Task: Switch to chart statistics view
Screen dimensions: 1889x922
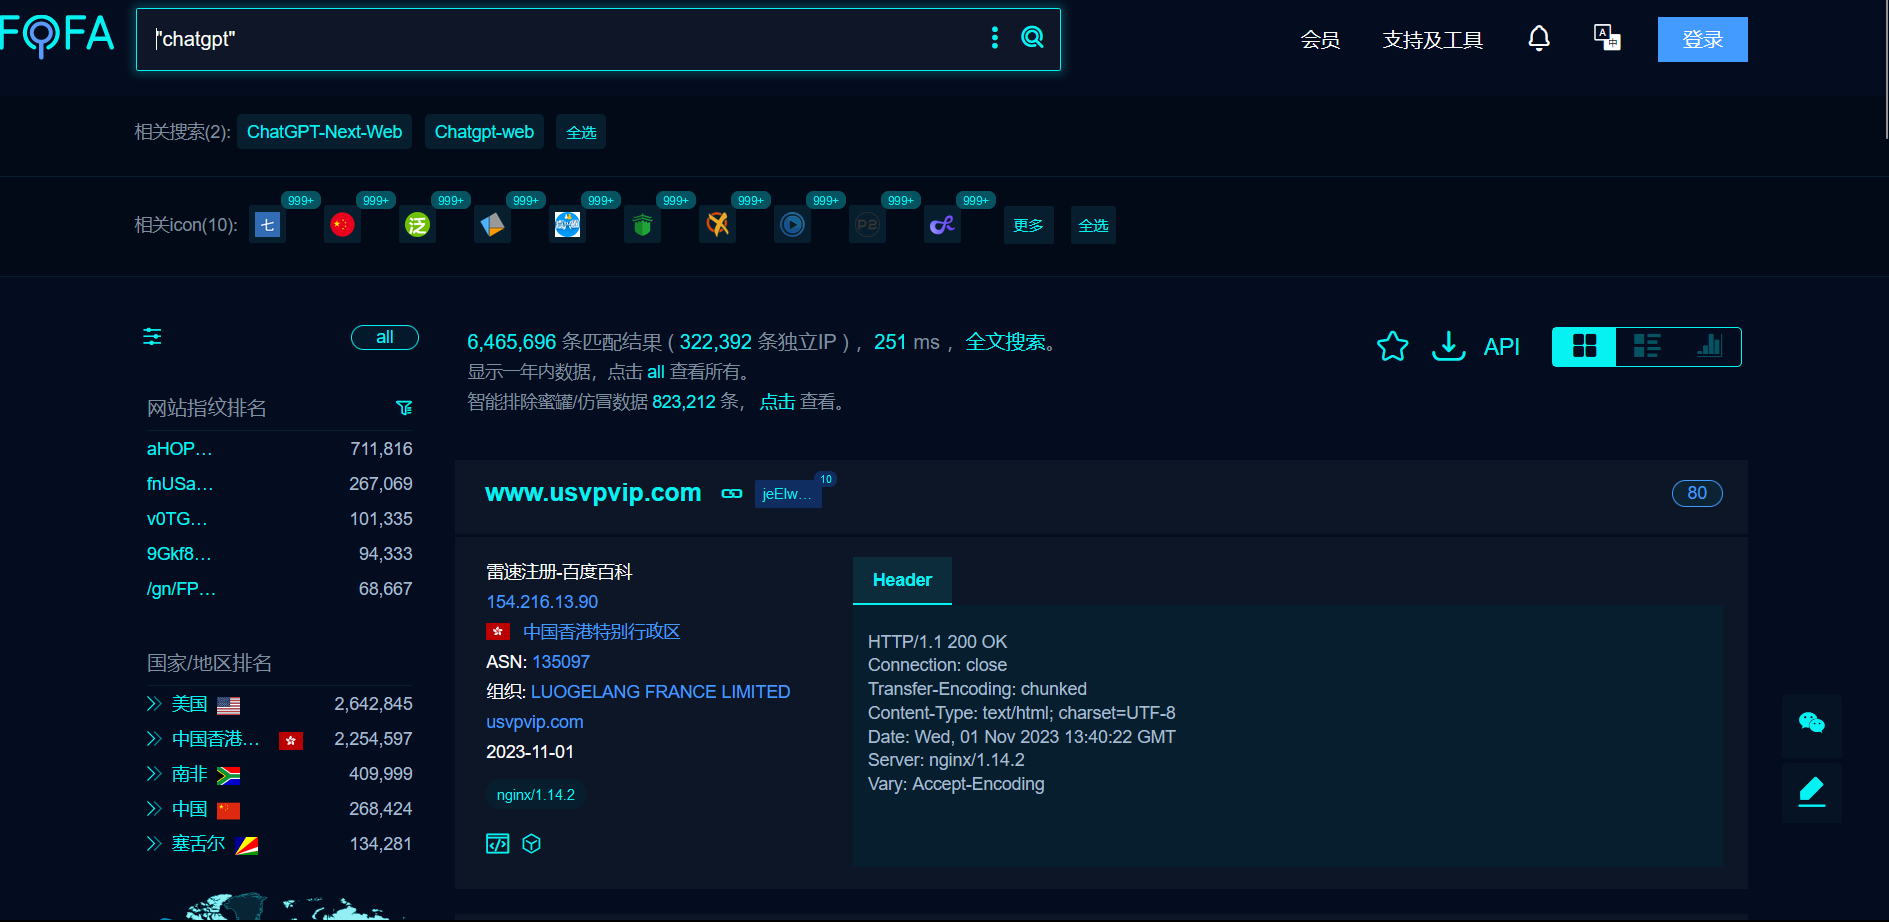Action: (x=1709, y=347)
